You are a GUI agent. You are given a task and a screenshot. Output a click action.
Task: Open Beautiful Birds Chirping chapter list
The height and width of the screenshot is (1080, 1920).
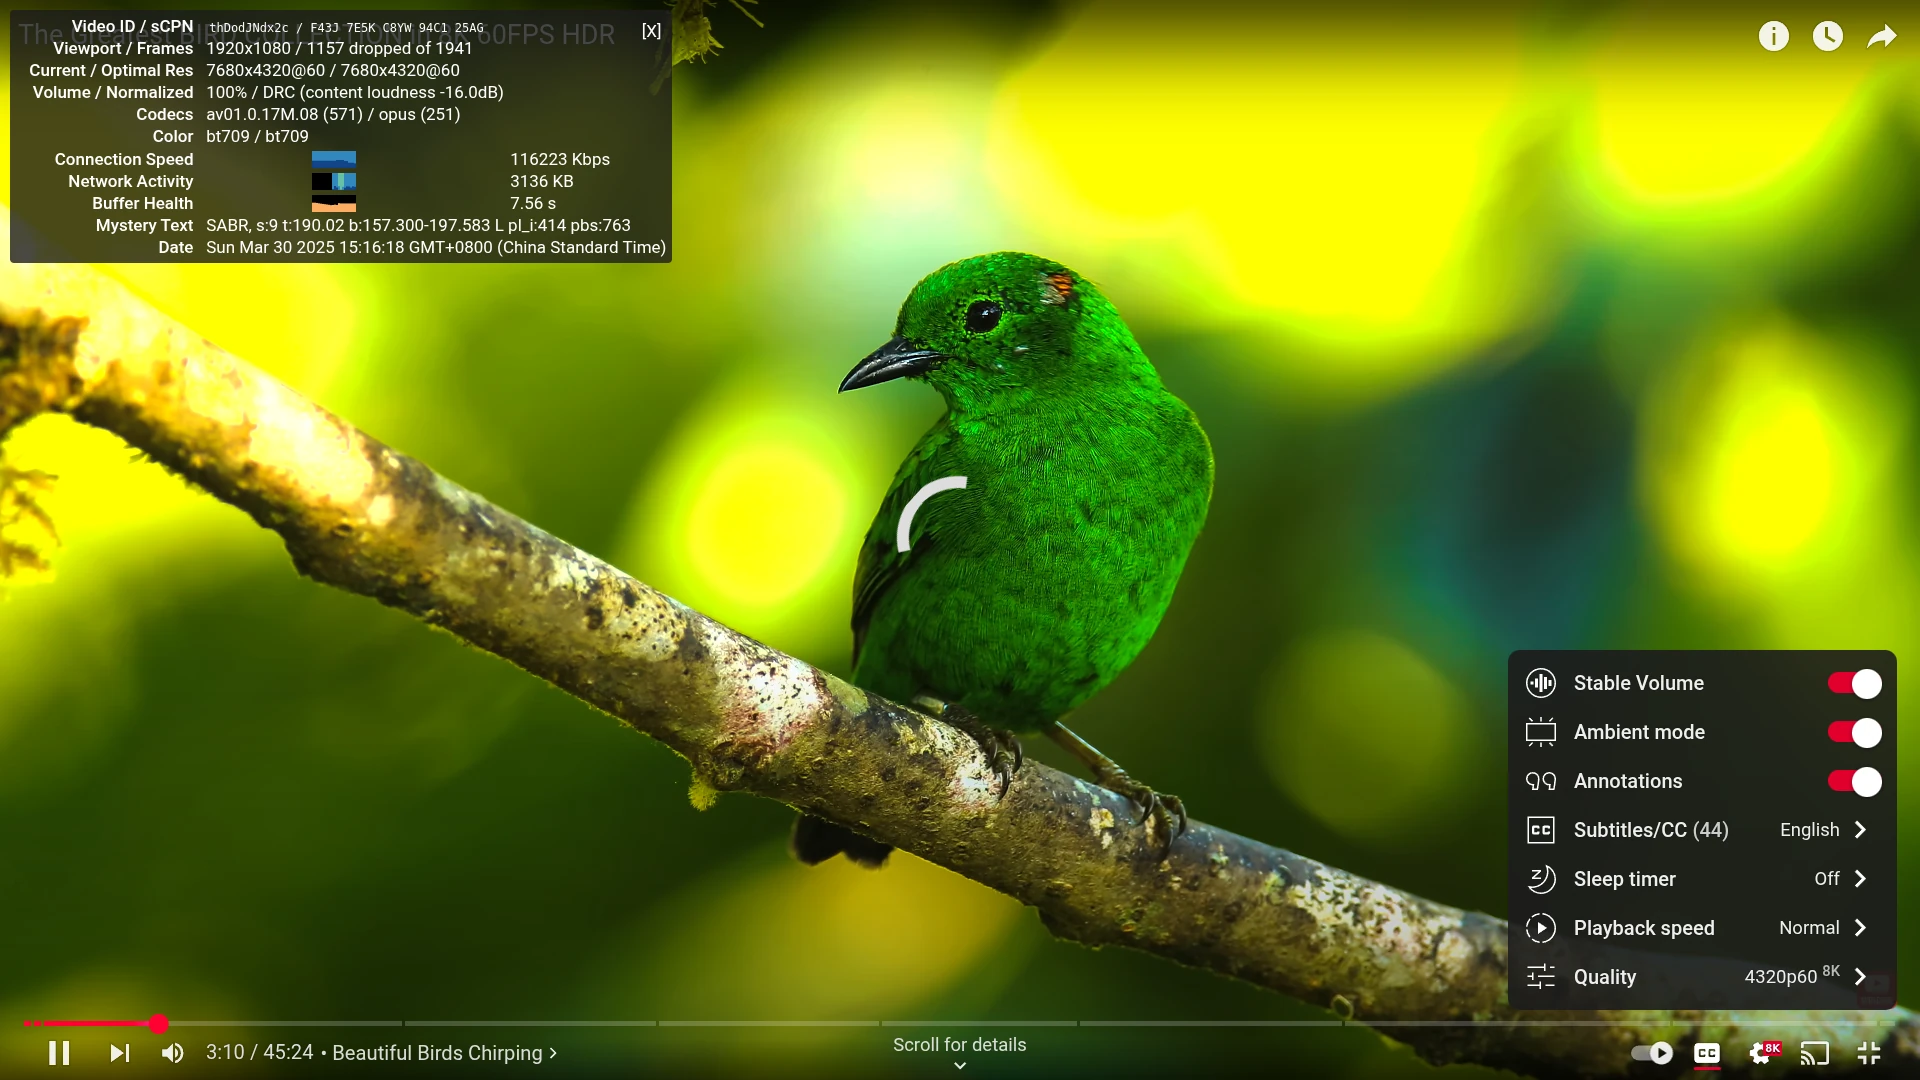tap(444, 1053)
